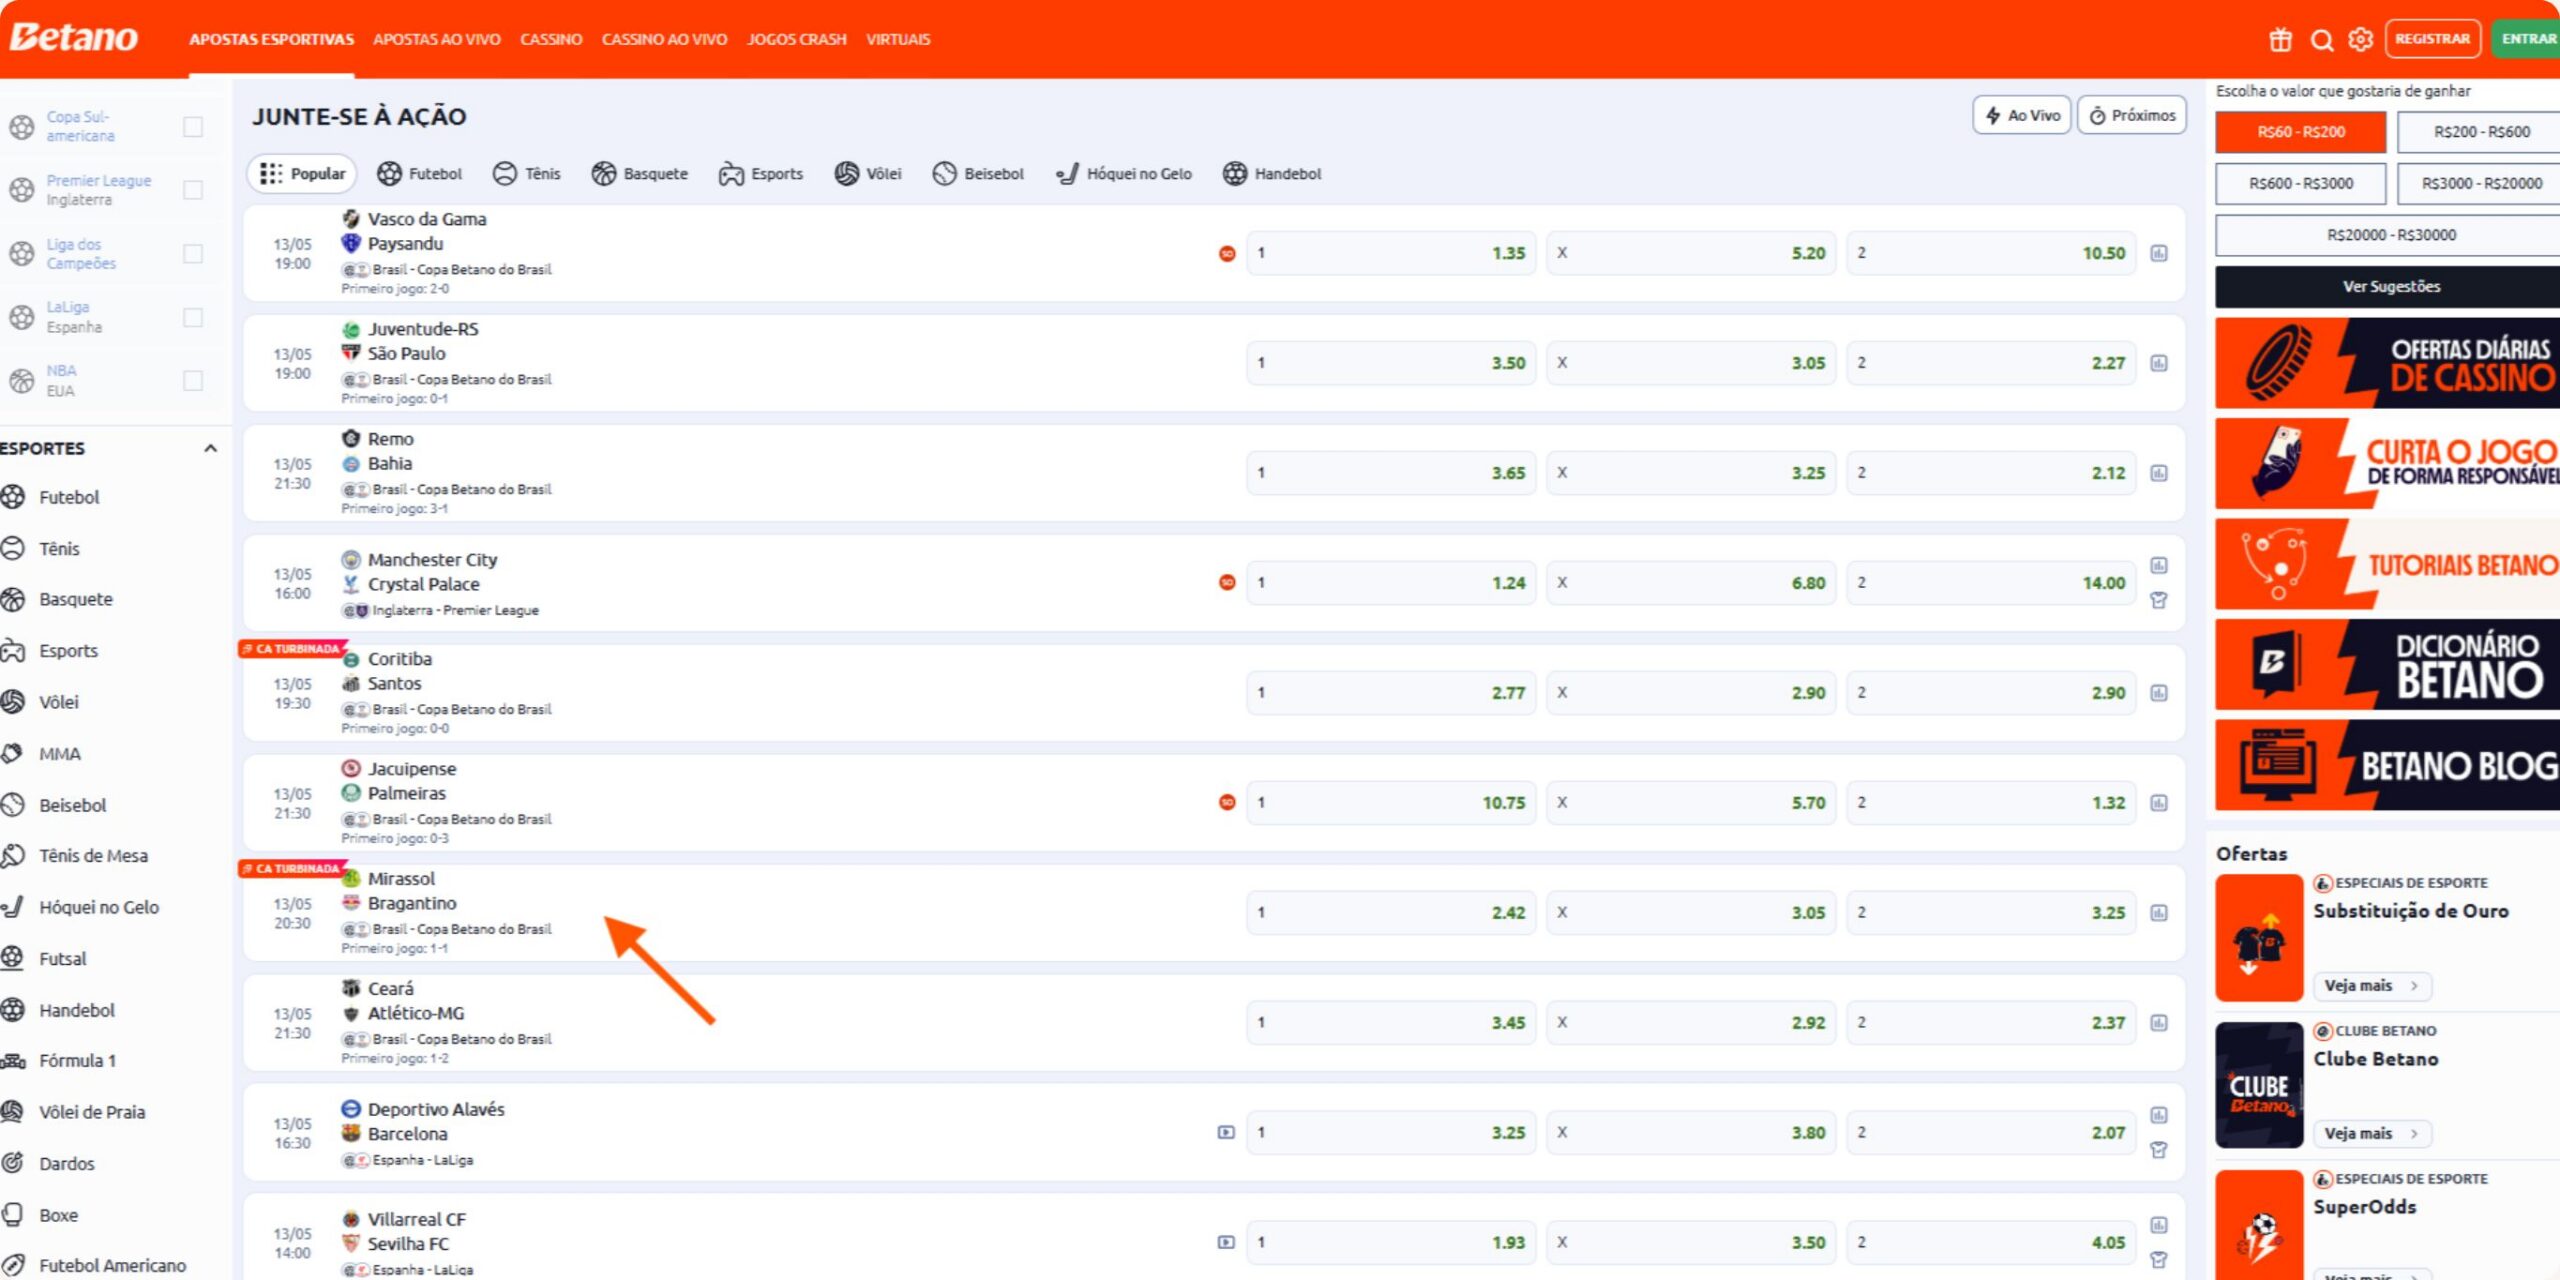Open the Mirassol team name
2560x1280 pixels.
pyautogui.click(x=401, y=879)
